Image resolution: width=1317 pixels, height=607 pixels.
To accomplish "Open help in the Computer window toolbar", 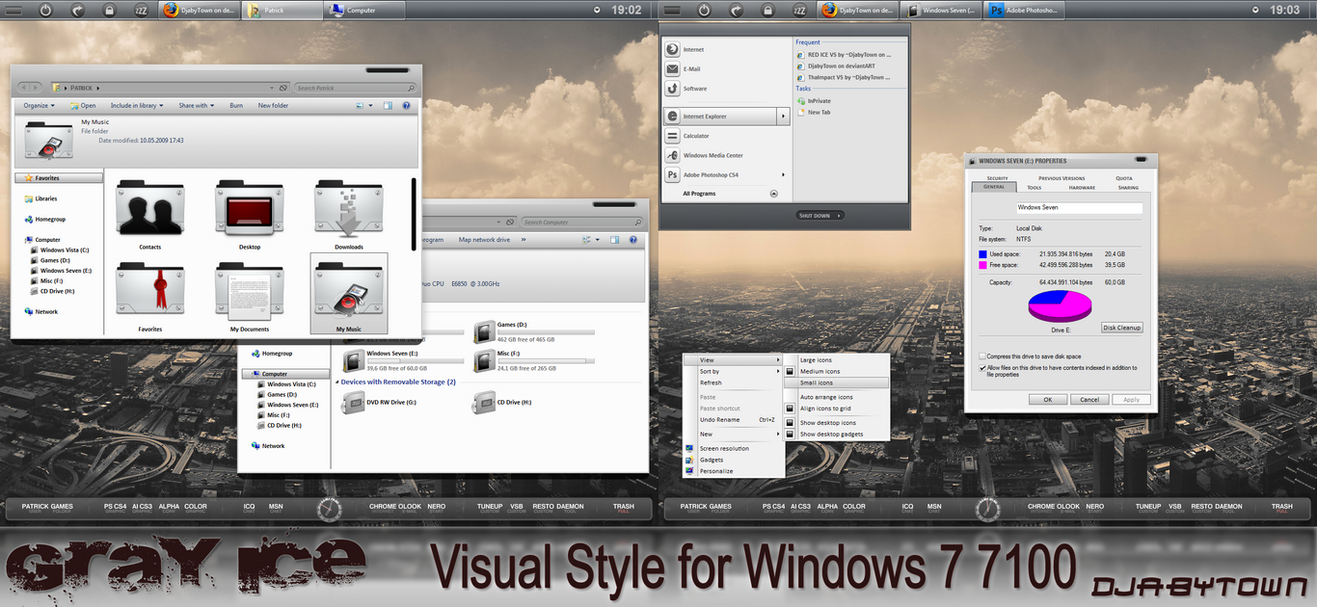I will point(635,240).
